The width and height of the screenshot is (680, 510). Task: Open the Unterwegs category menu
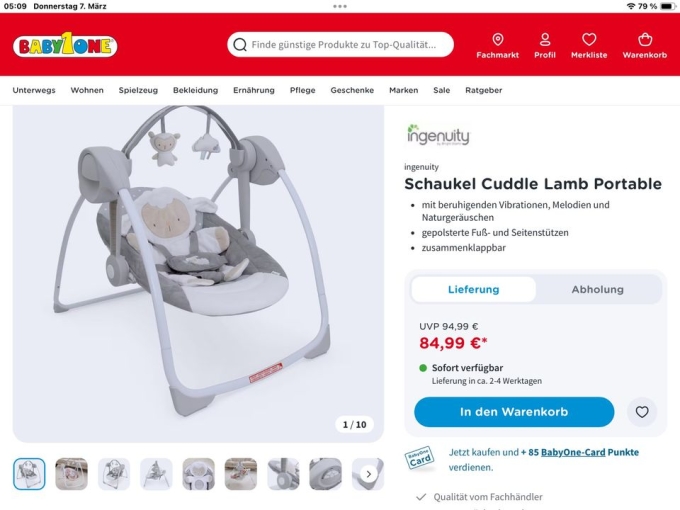(34, 90)
